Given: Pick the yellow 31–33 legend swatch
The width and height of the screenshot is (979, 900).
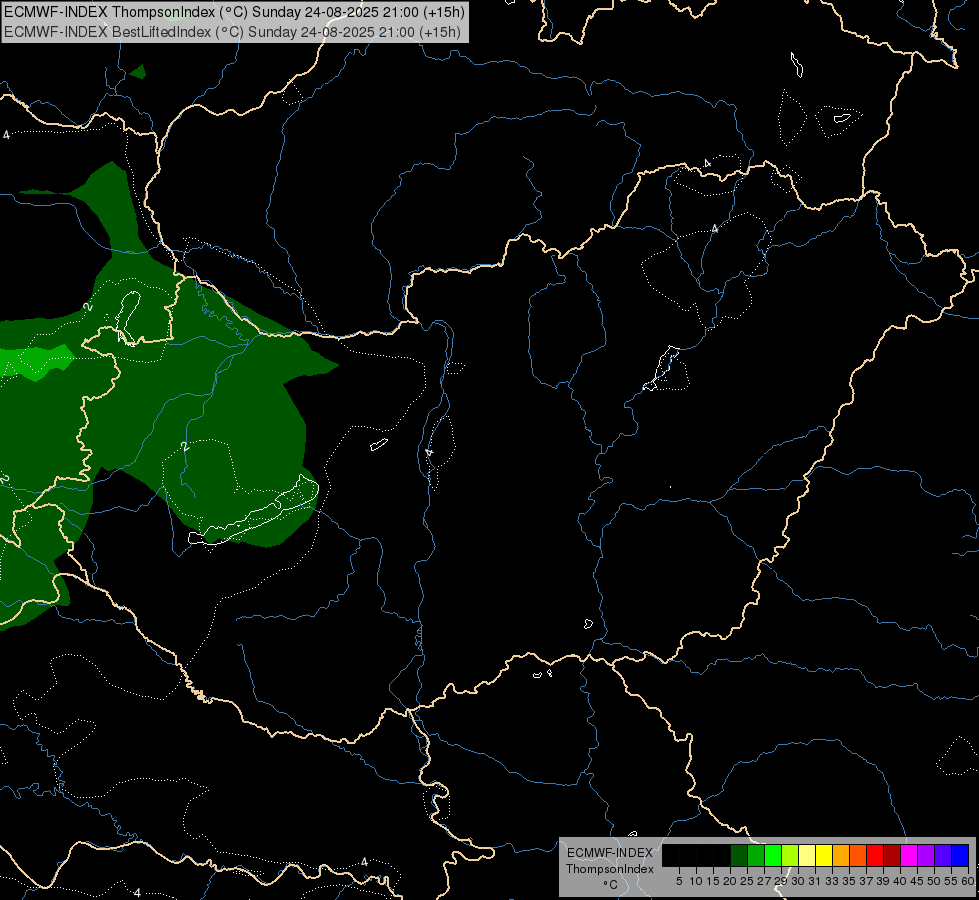Looking at the screenshot, I should point(824,855).
